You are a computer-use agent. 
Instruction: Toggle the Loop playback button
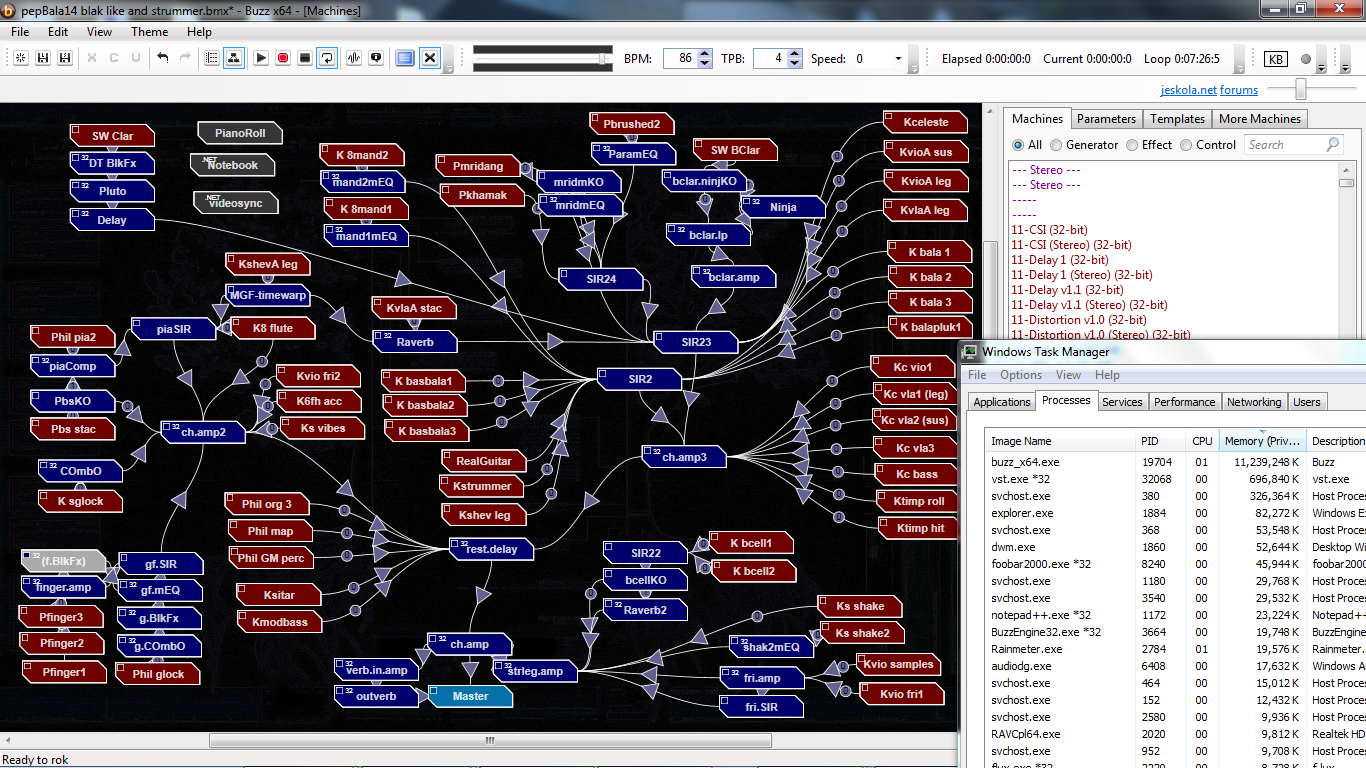click(x=327, y=58)
